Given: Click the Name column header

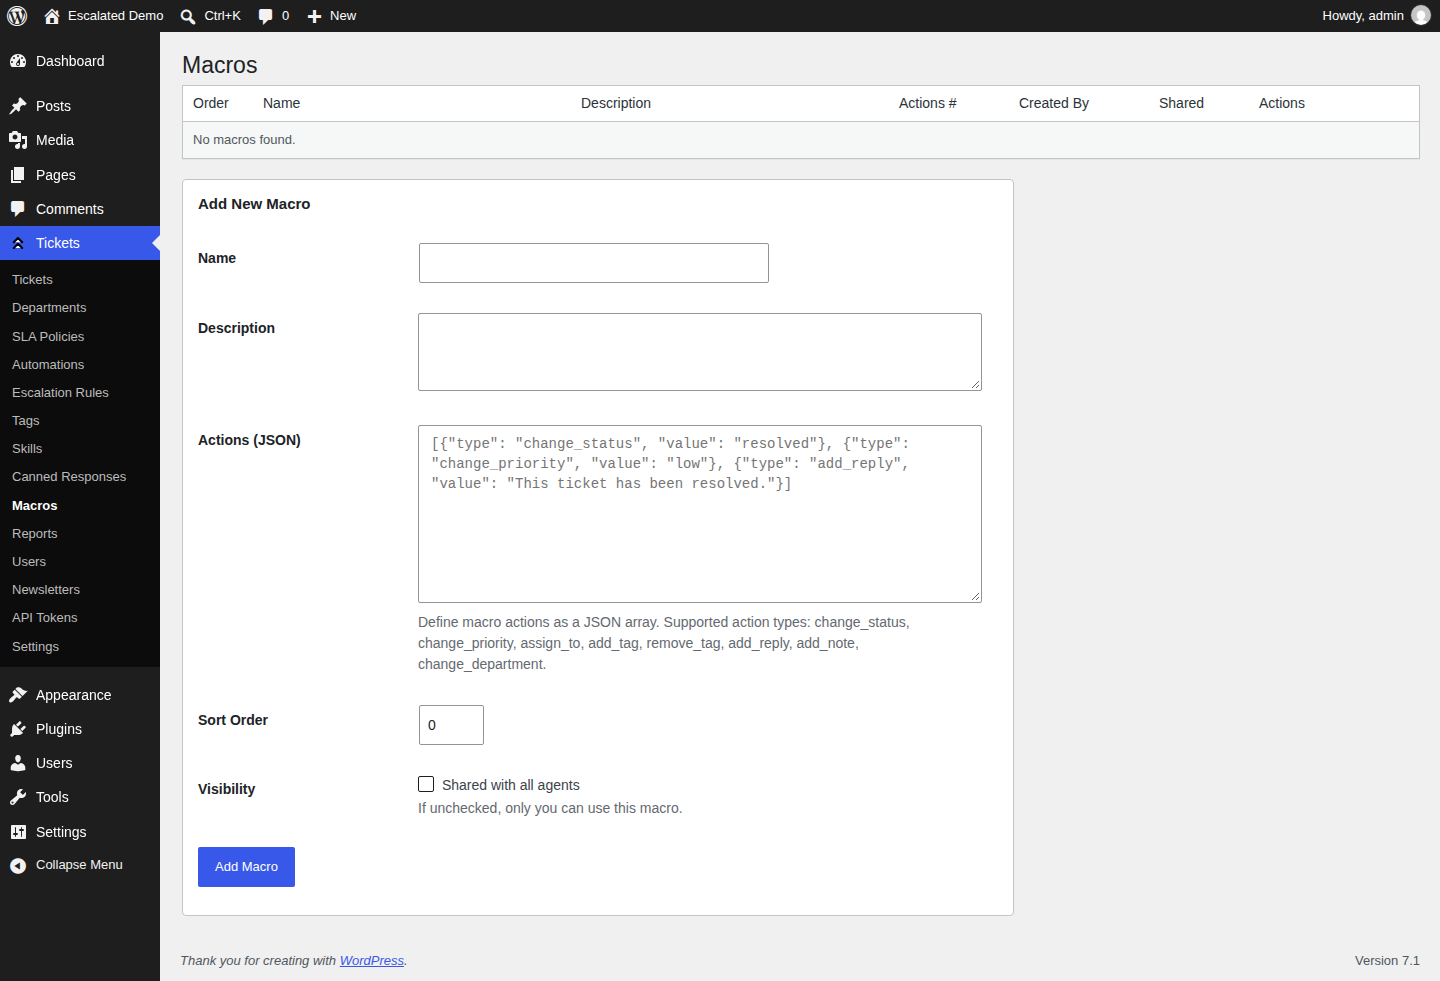Looking at the screenshot, I should (x=281, y=103).
